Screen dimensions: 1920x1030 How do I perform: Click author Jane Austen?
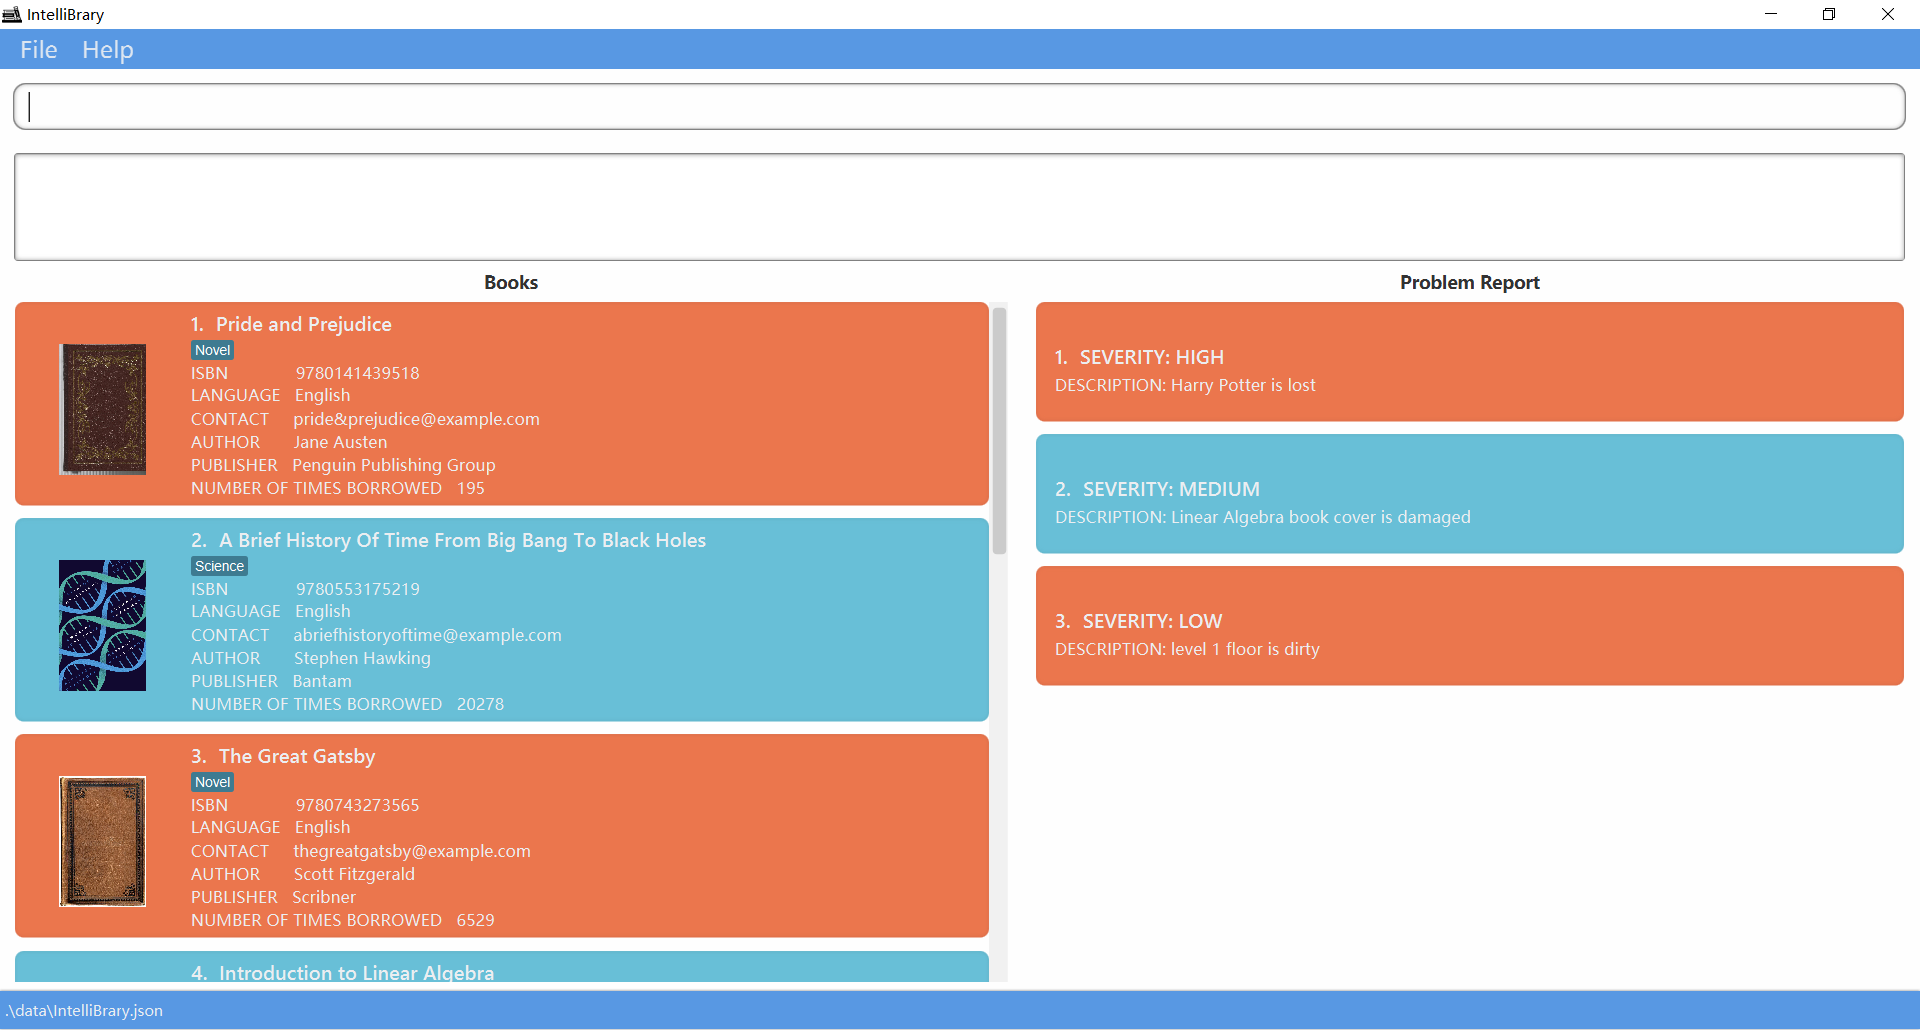click(340, 442)
